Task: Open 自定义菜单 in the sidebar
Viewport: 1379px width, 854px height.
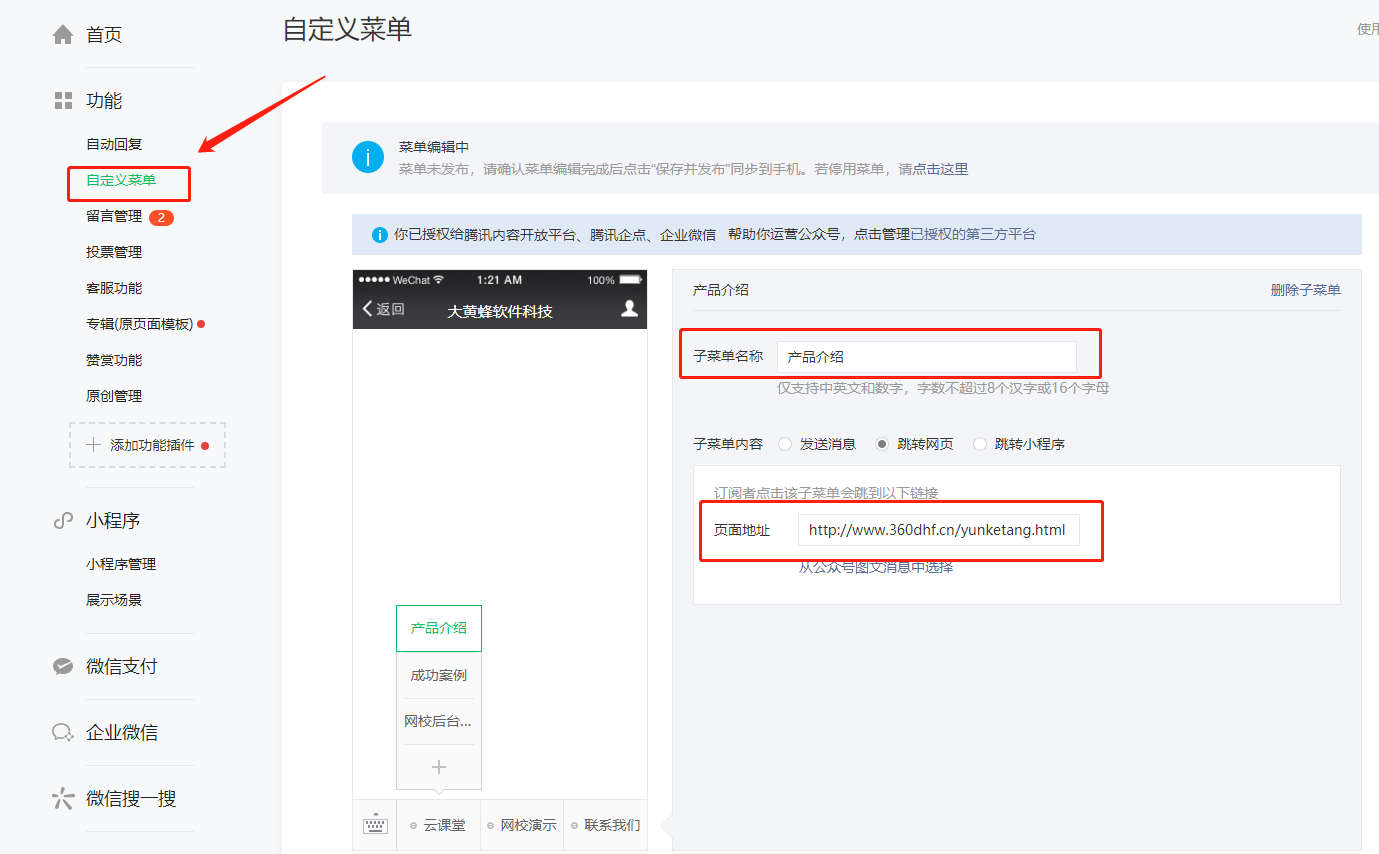Action: (x=121, y=180)
